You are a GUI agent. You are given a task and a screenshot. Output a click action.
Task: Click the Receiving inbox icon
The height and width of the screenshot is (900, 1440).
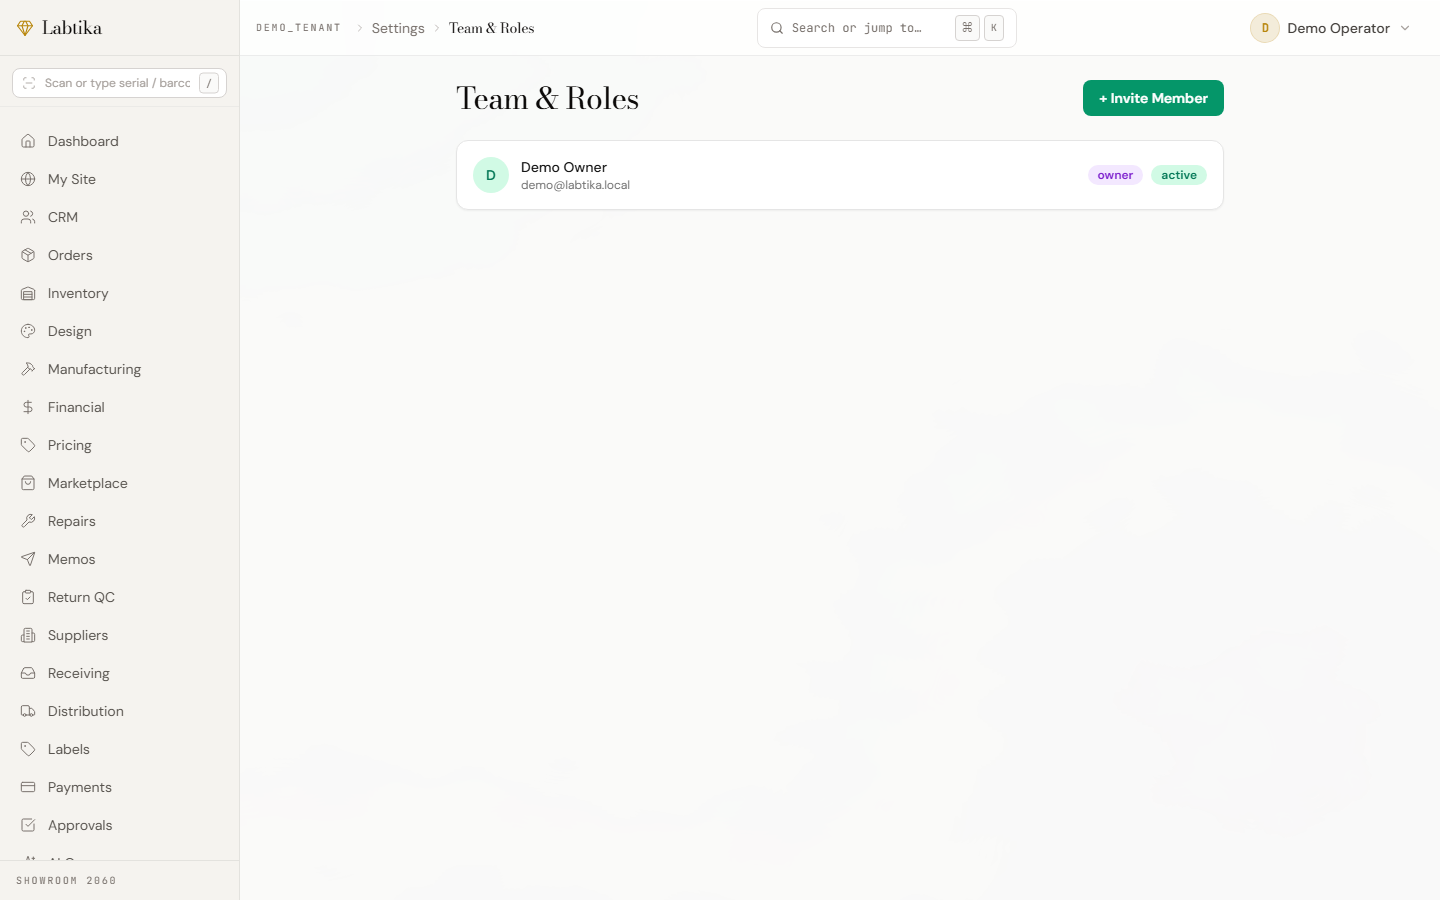[x=28, y=673]
